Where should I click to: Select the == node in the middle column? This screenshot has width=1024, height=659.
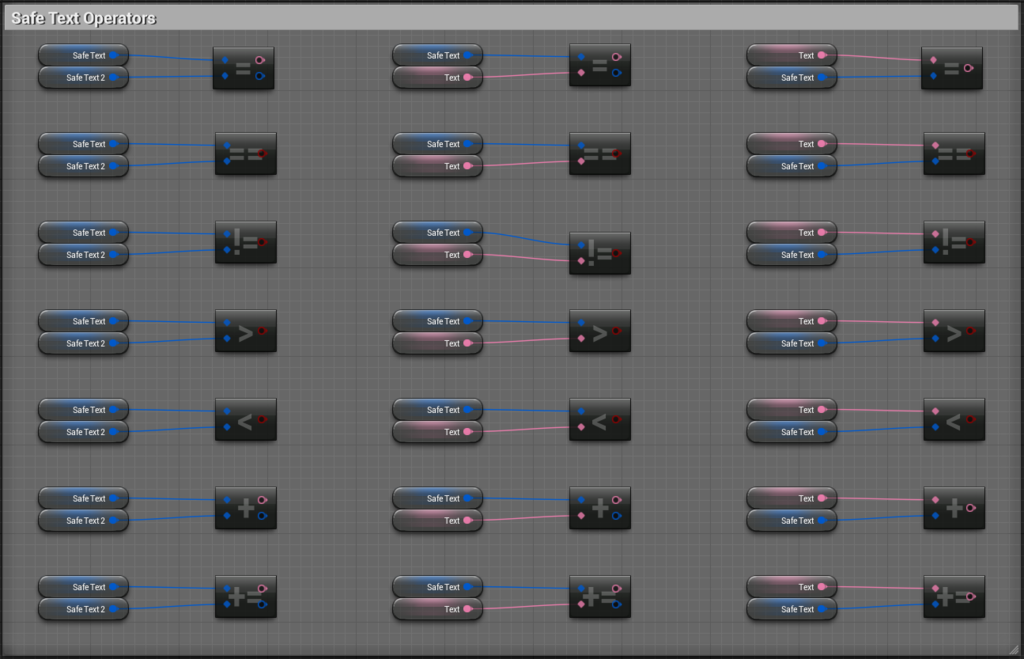coord(599,154)
